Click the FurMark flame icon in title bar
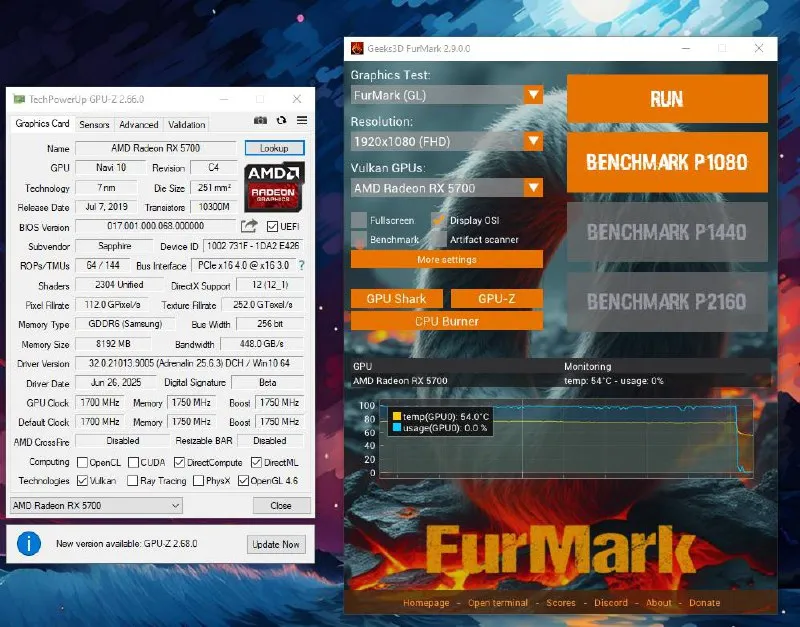 click(x=356, y=48)
